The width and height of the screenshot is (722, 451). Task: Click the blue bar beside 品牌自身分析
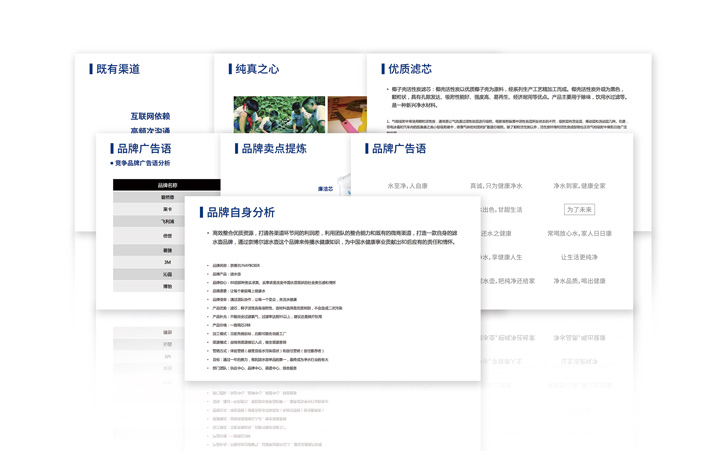pyautogui.click(x=201, y=212)
